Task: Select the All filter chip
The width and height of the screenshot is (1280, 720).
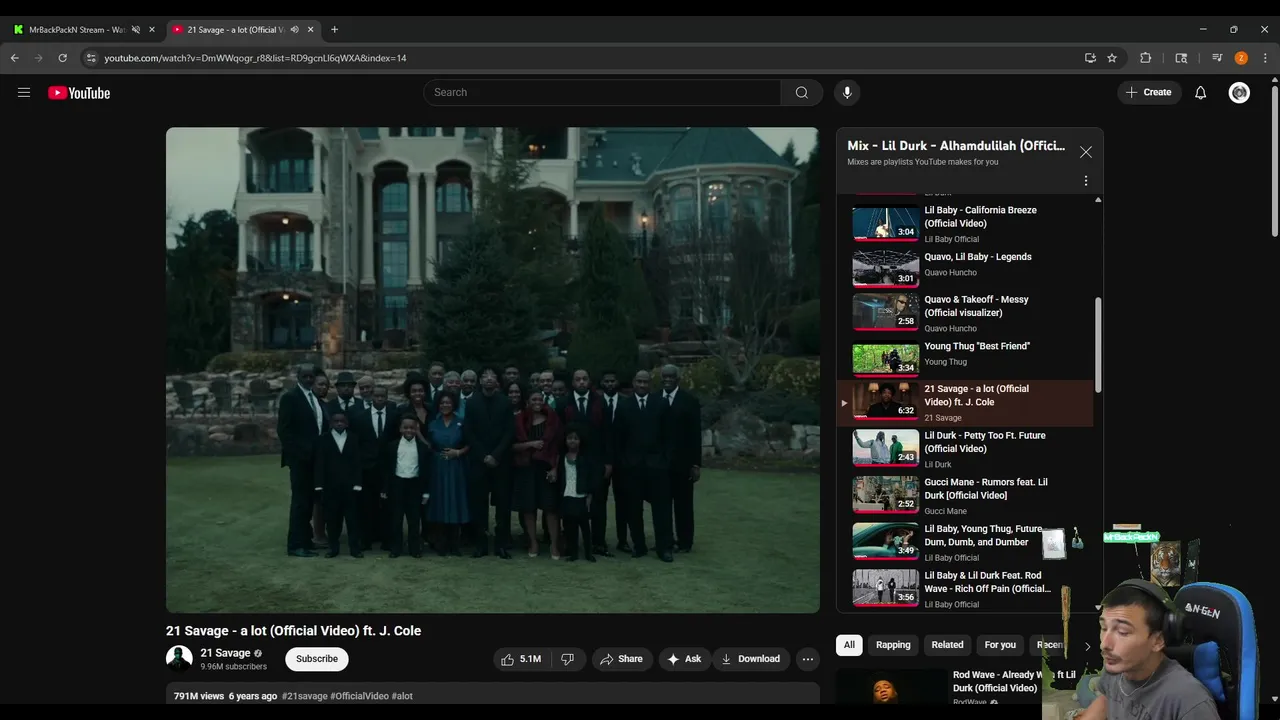Action: 849,645
